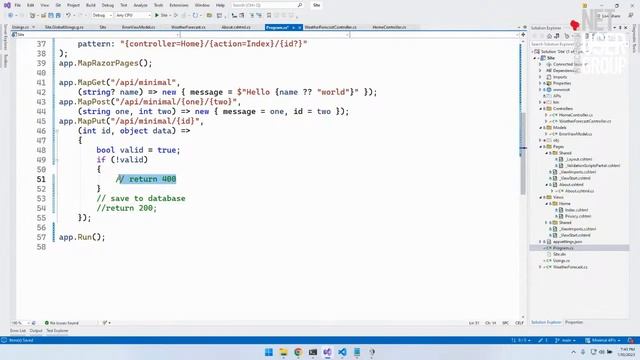Collapse the Pages folder
640x360 pixels.
tap(540, 147)
